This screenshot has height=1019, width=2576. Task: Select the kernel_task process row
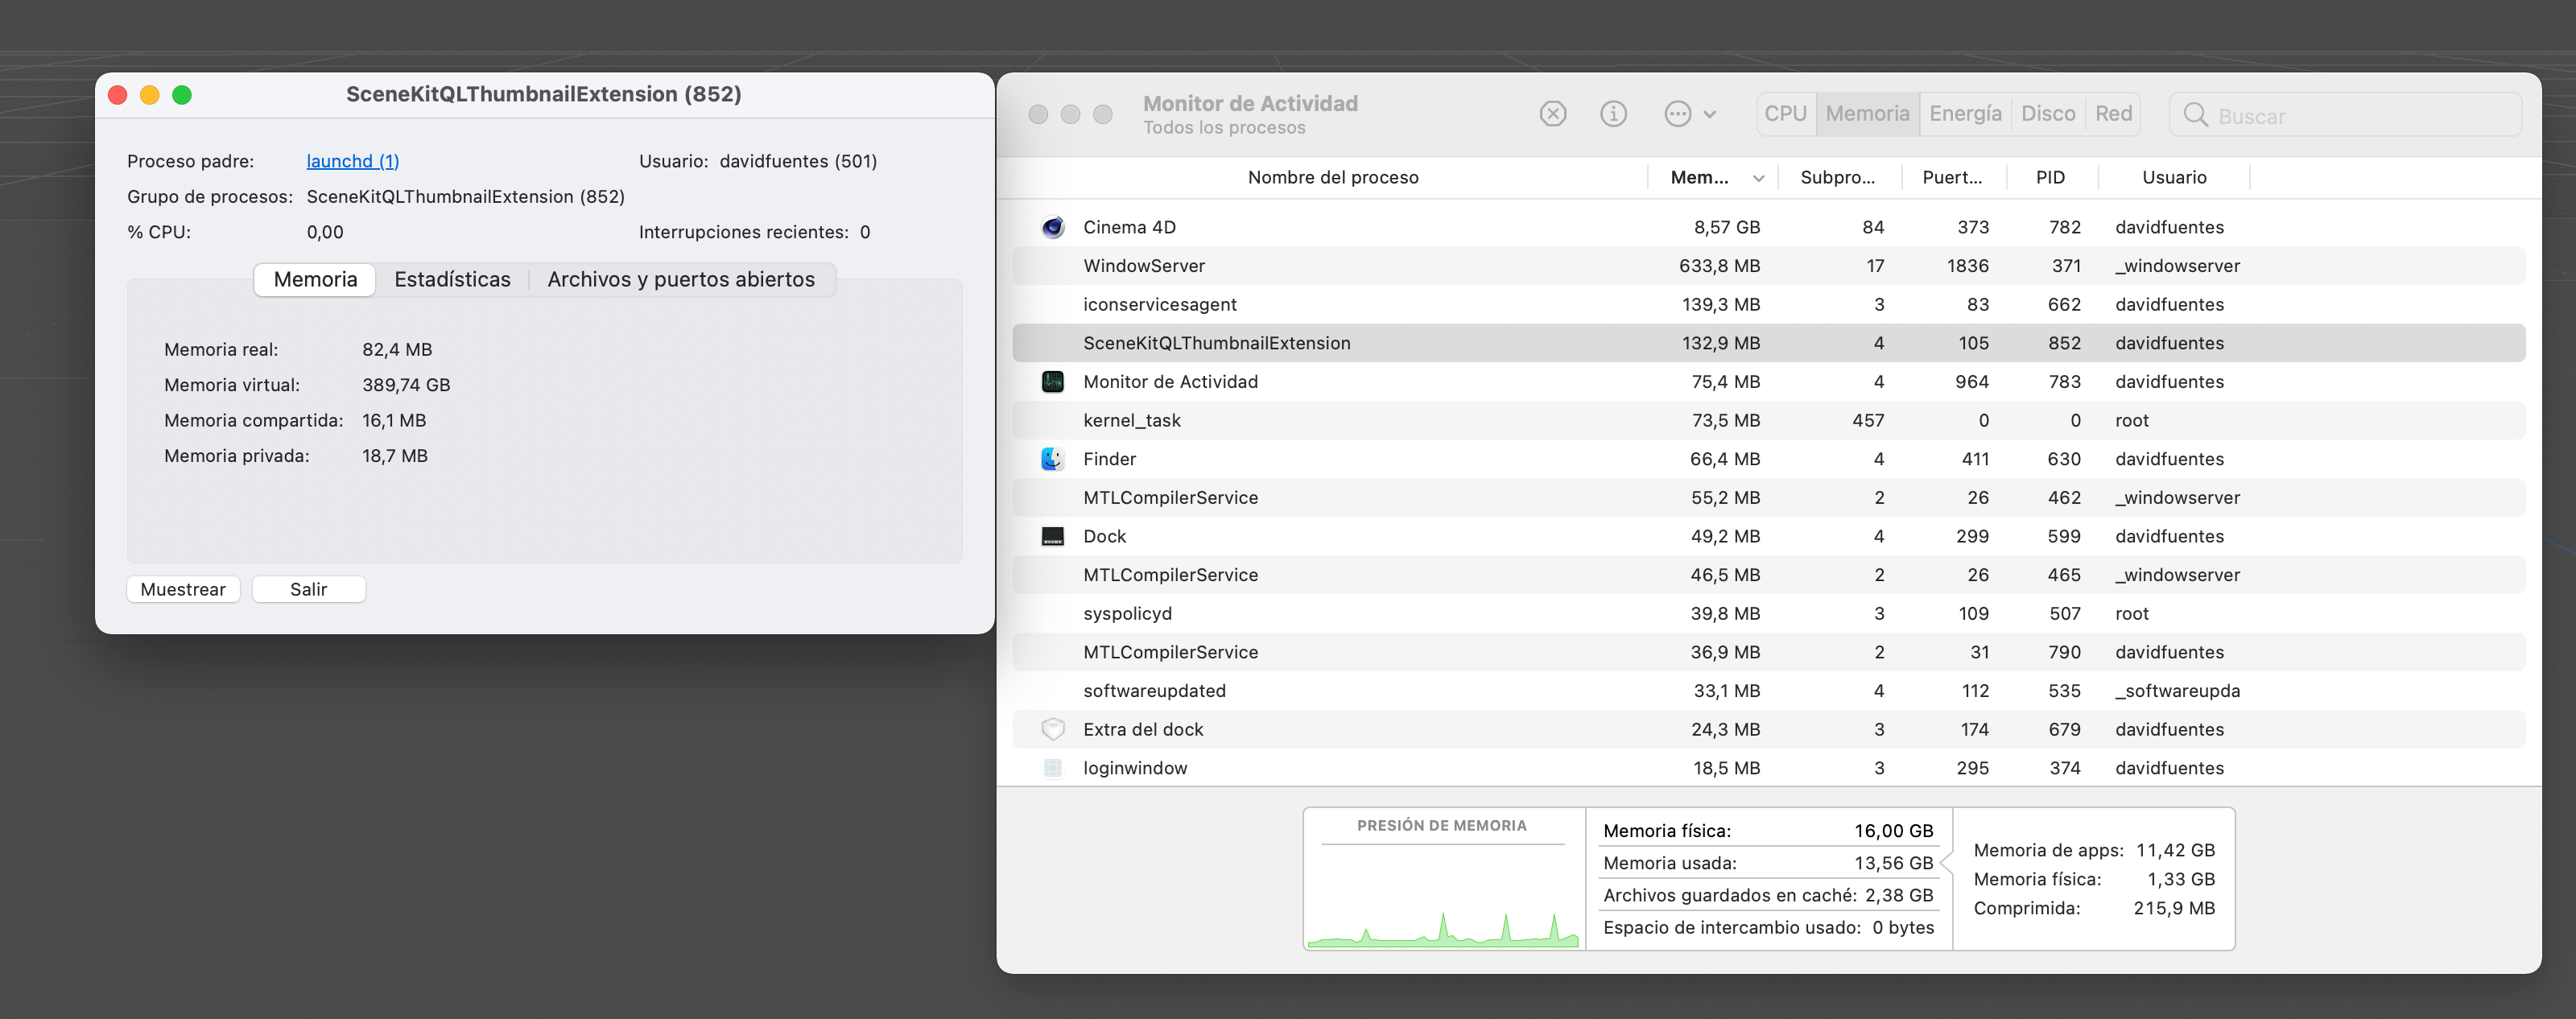[1768, 420]
